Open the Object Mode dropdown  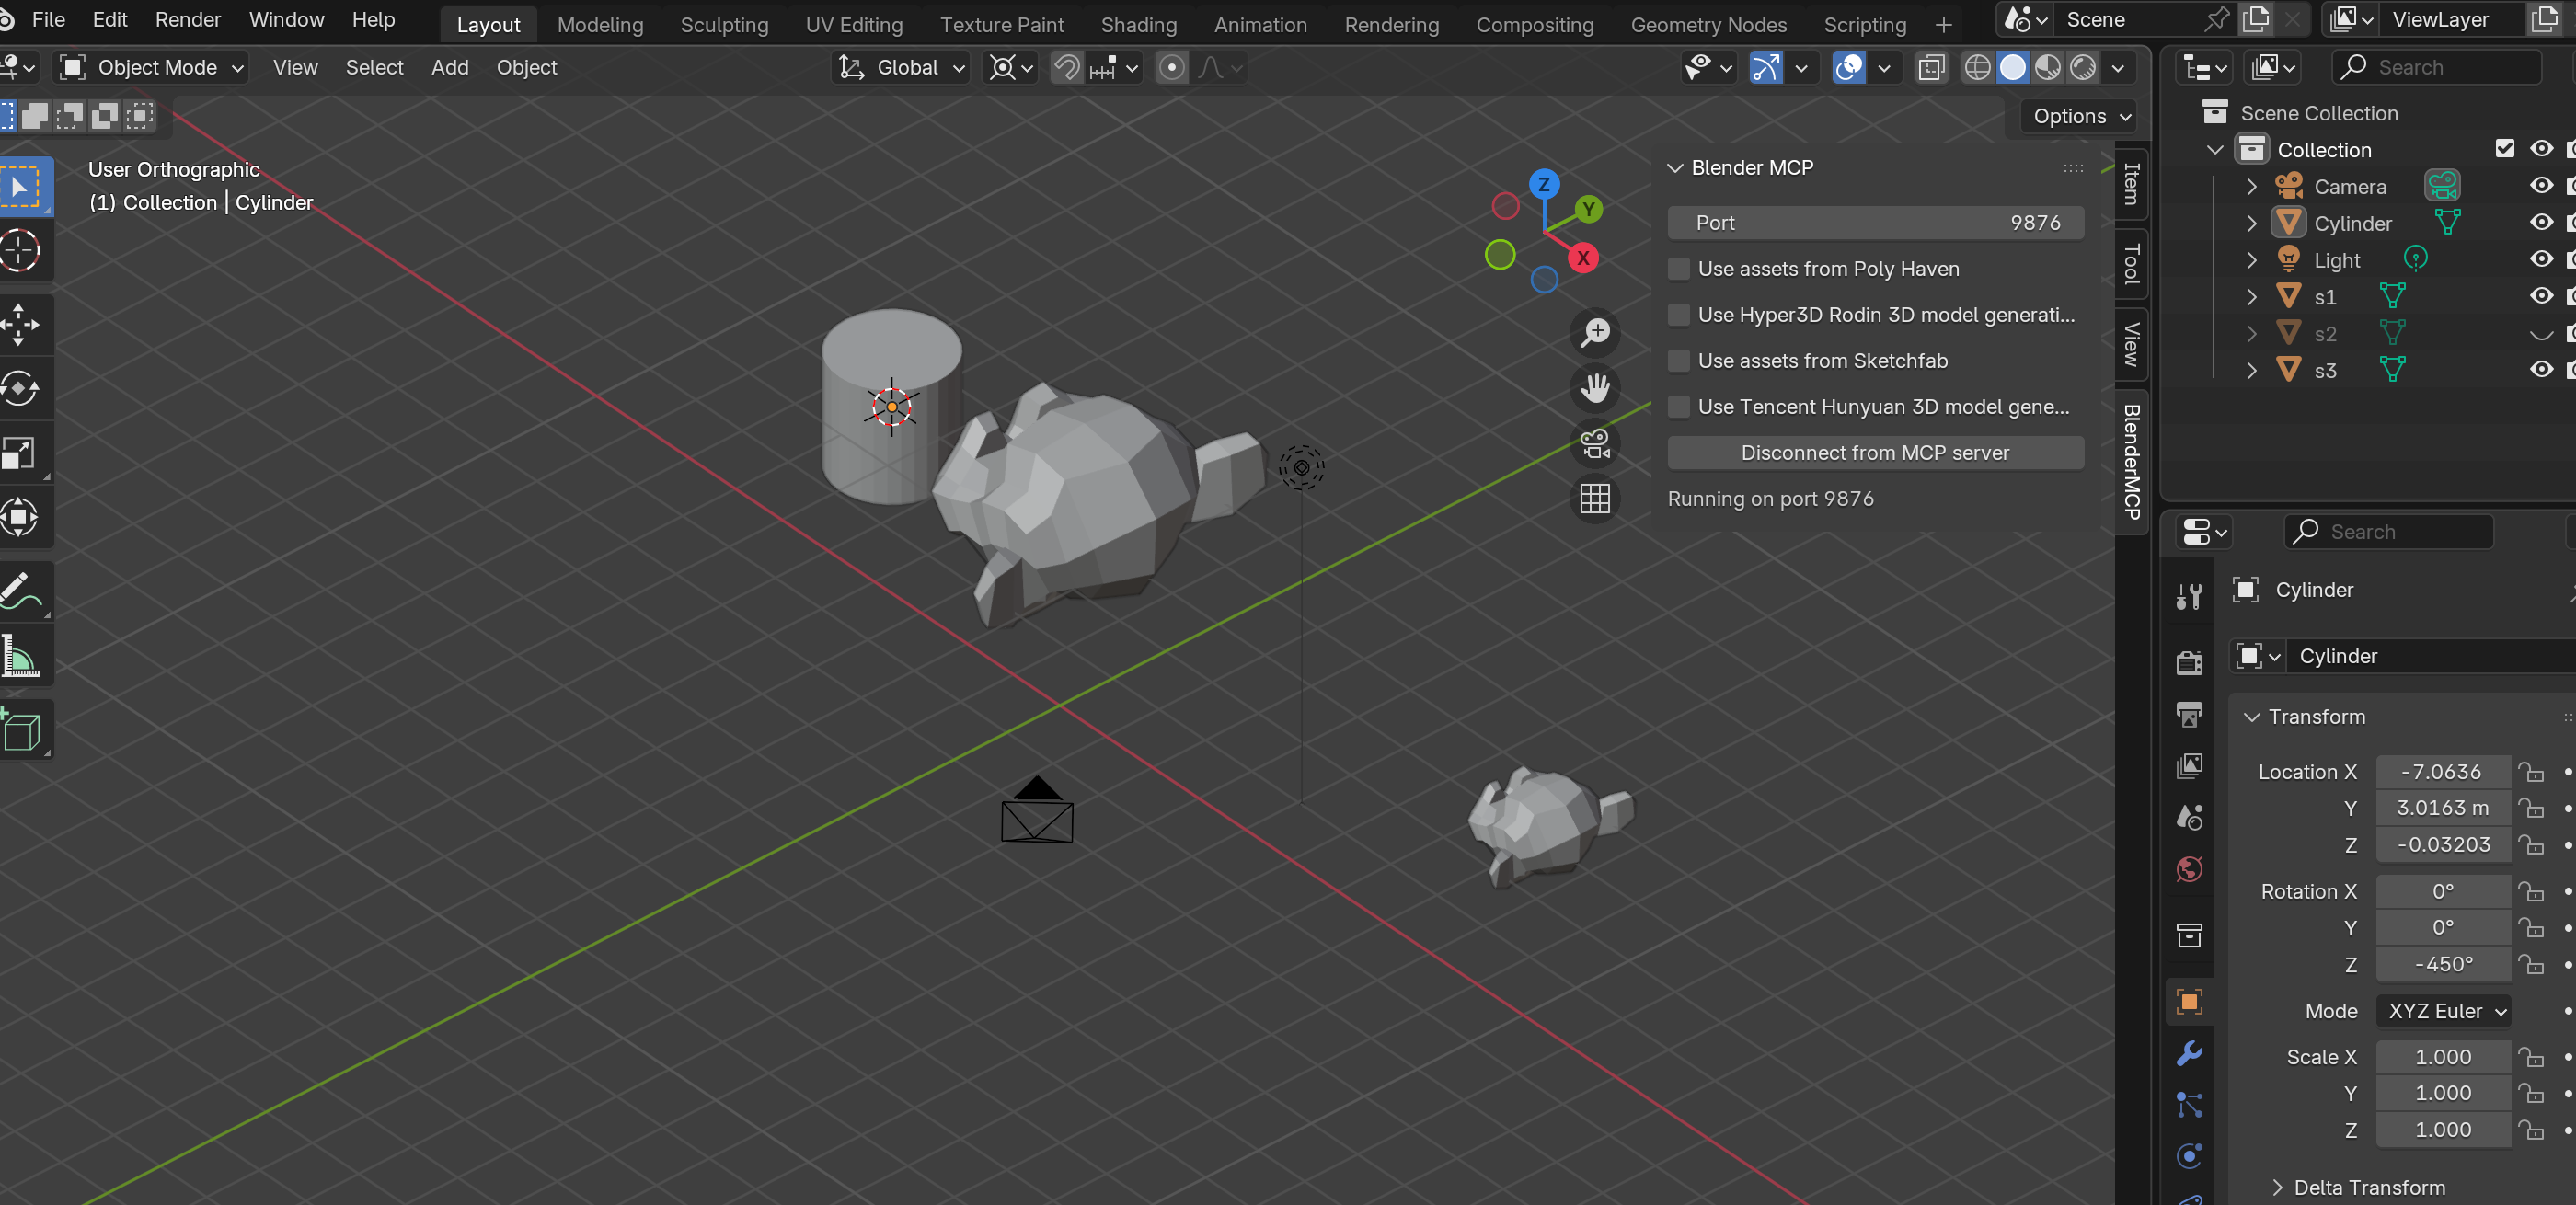point(153,67)
